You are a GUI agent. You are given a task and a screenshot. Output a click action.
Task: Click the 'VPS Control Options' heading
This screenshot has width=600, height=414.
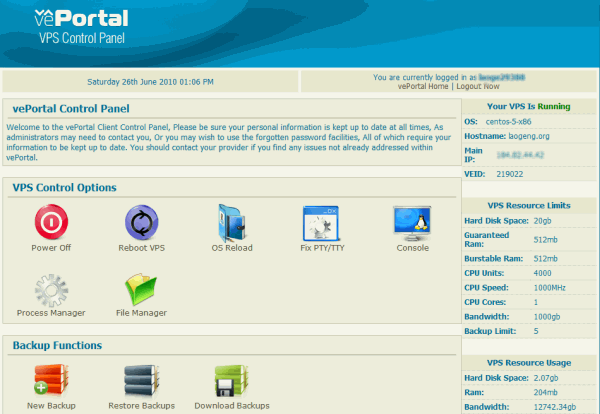pyautogui.click(x=64, y=187)
